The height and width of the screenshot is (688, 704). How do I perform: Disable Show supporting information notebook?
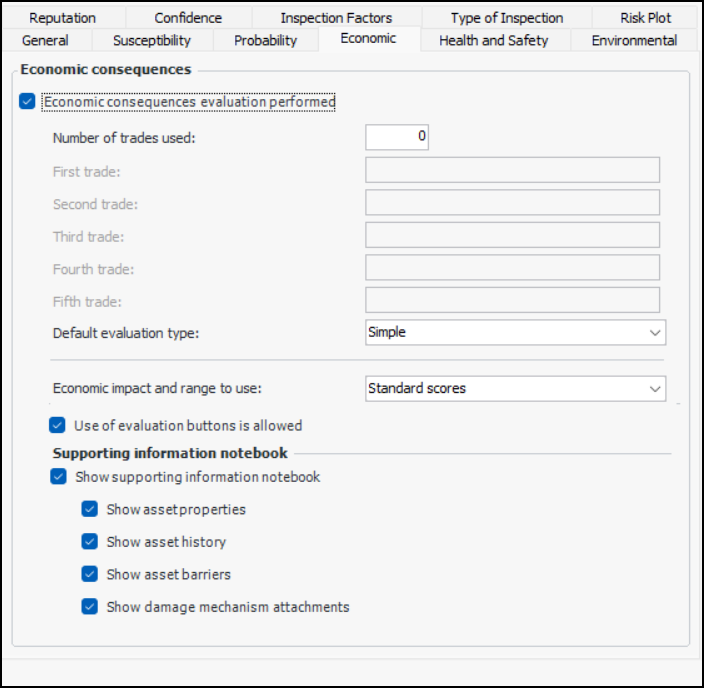click(59, 477)
